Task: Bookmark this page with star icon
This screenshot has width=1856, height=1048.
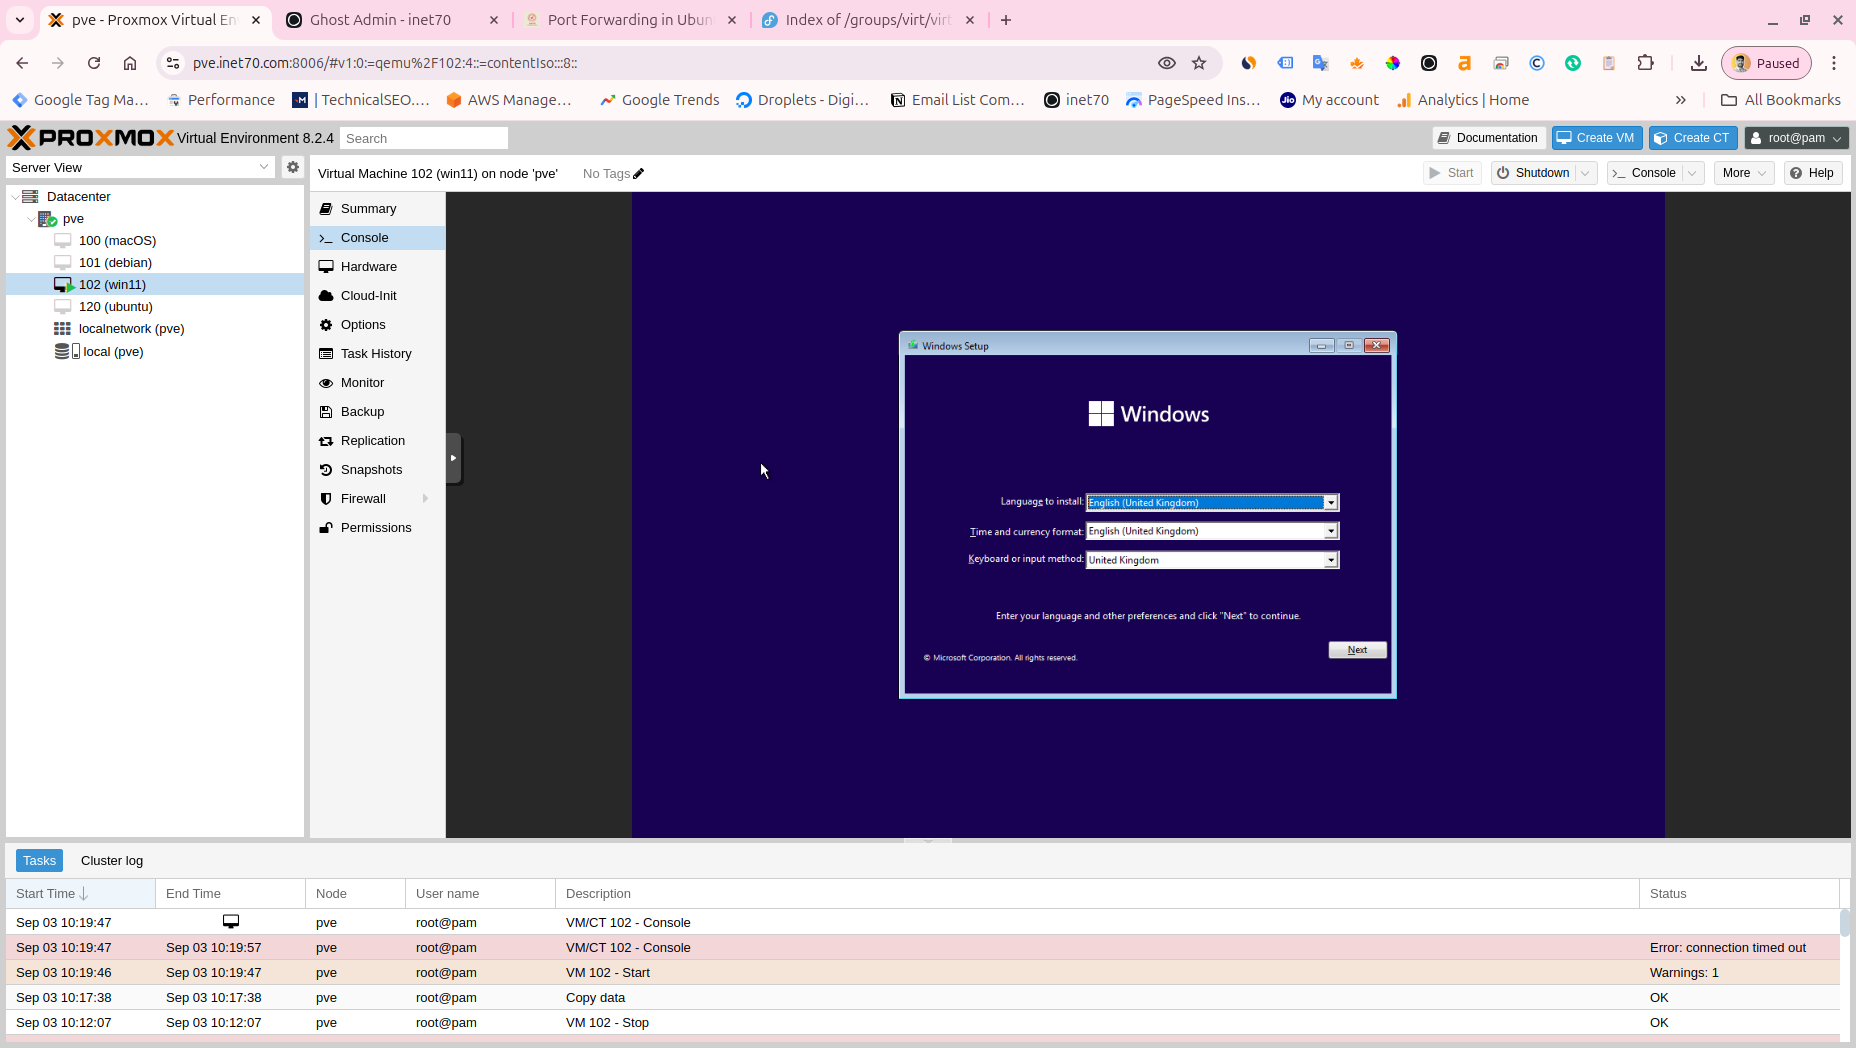Action: [1199, 63]
